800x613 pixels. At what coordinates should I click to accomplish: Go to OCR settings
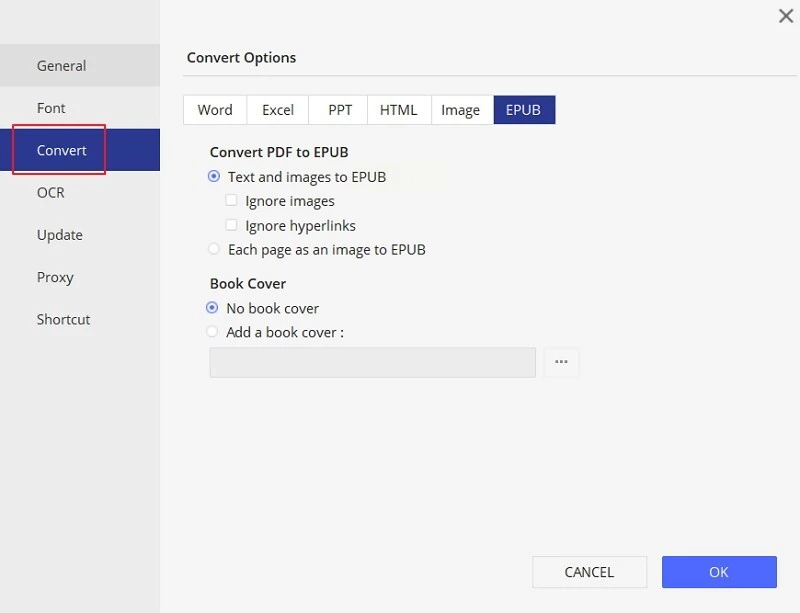(51, 192)
